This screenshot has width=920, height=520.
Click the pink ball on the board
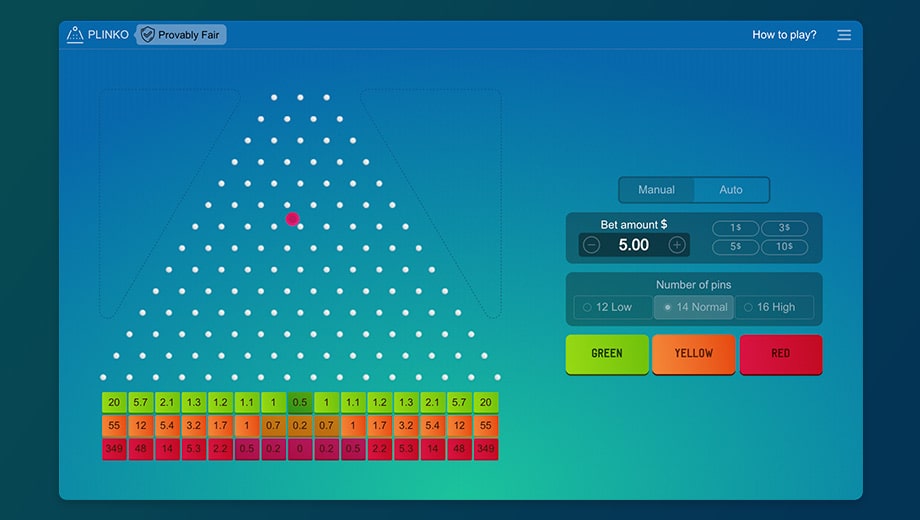[x=292, y=218]
